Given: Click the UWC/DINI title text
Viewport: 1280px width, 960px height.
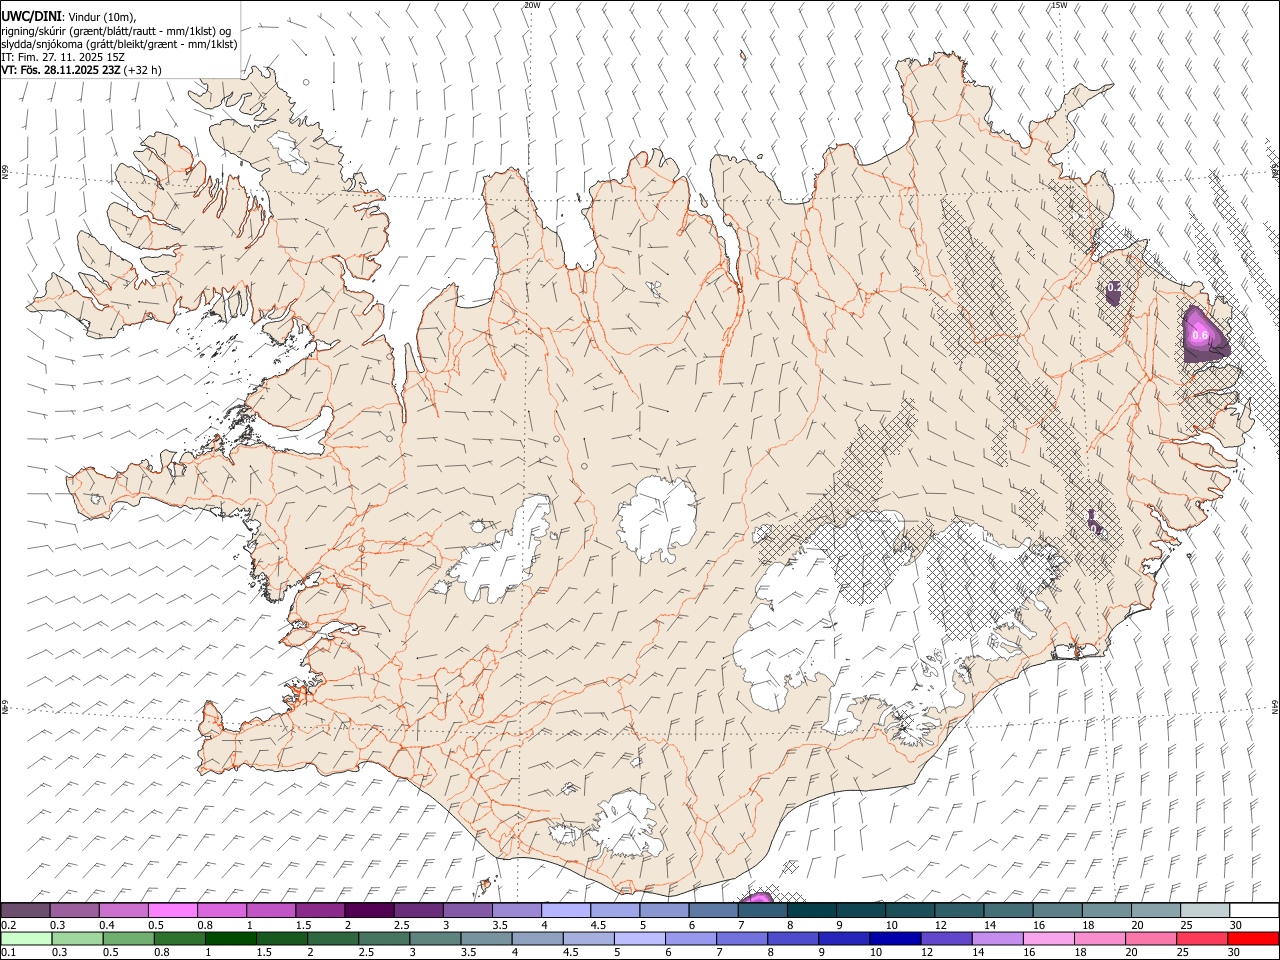Looking at the screenshot, I should tap(31, 17).
